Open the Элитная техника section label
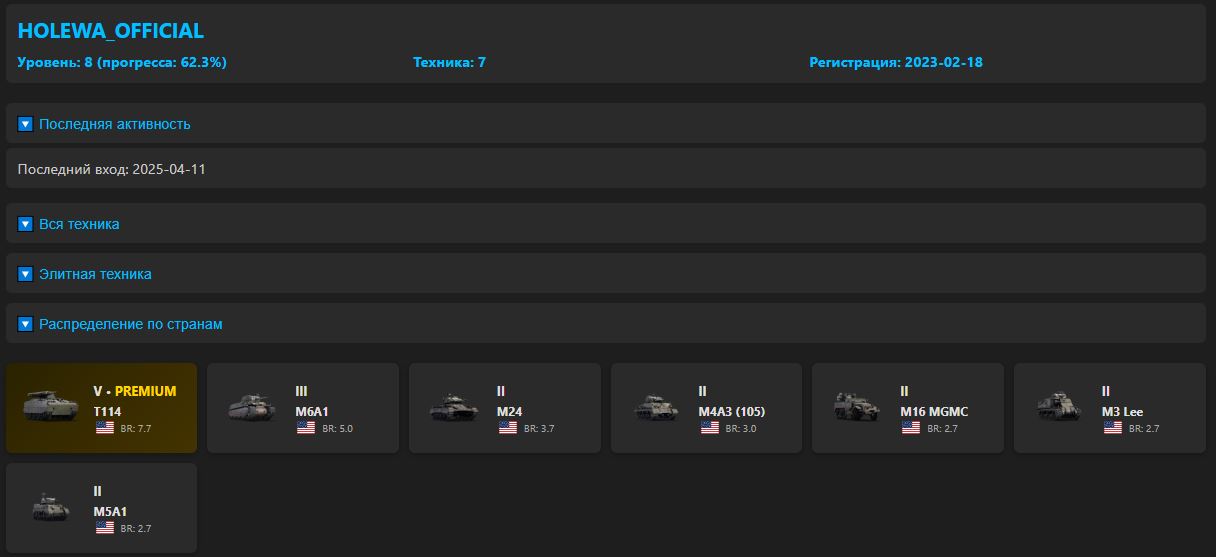Viewport: 1216px width, 557px height. click(x=95, y=274)
